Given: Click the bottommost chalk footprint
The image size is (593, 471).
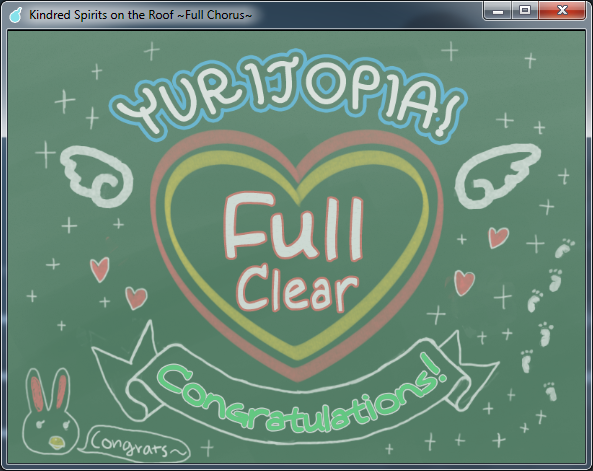Looking at the screenshot, I should pos(551,391).
